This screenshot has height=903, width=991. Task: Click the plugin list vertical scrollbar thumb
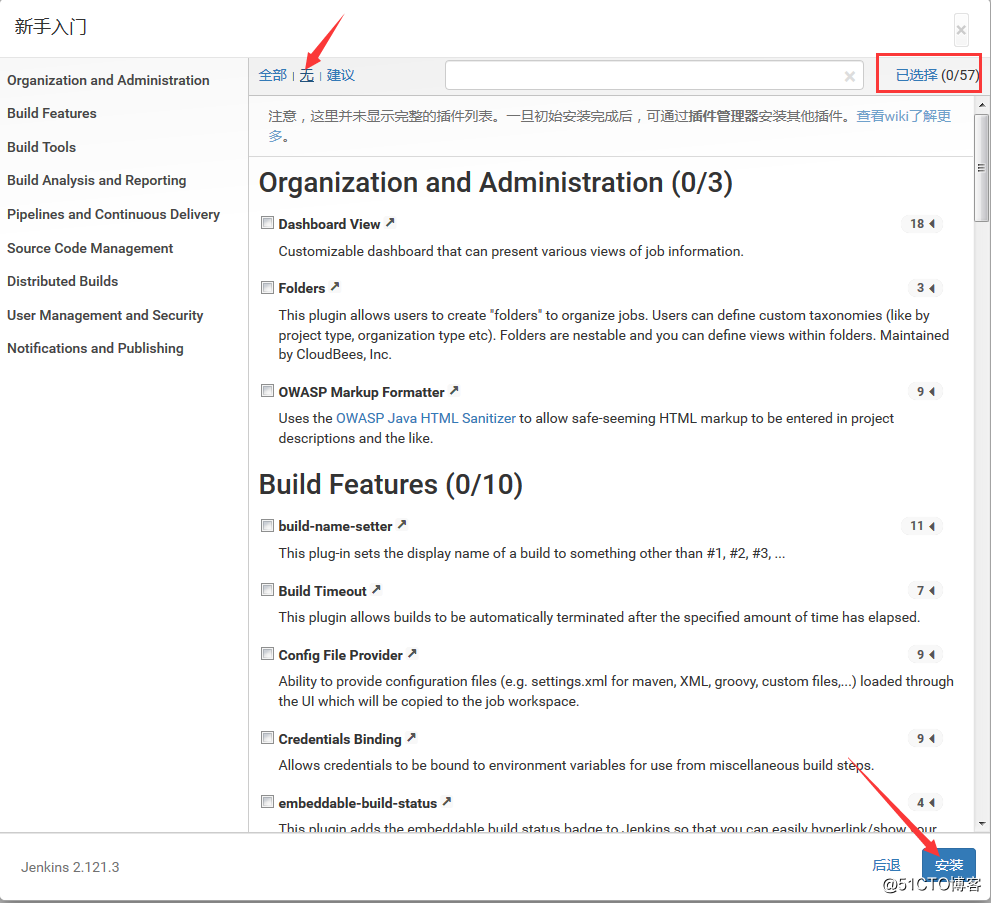click(x=981, y=168)
